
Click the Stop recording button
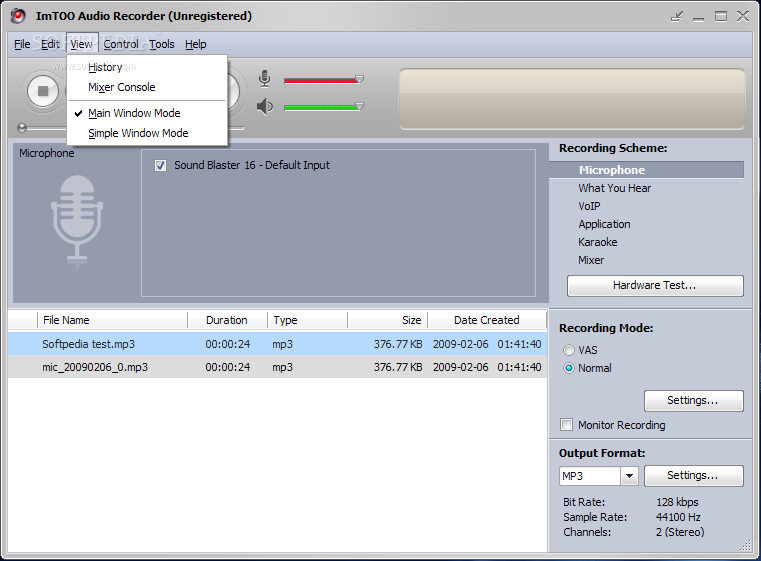43,91
